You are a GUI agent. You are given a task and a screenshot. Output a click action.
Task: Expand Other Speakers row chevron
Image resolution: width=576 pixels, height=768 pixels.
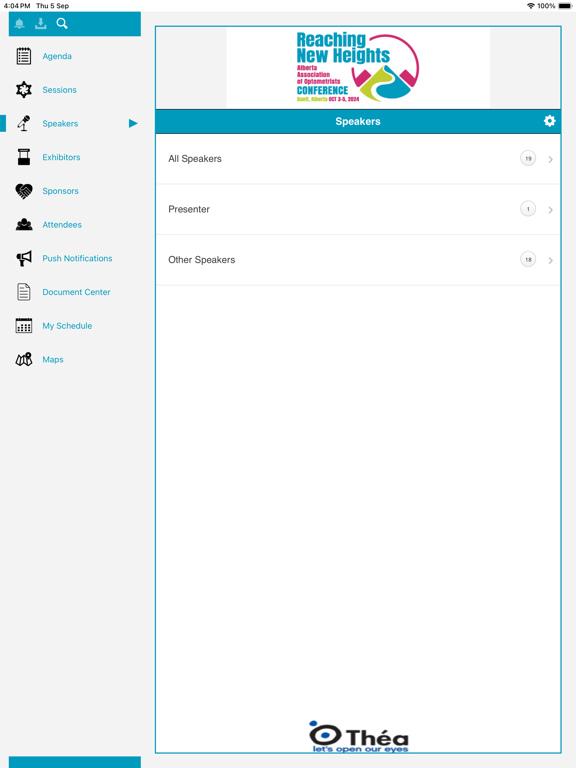click(551, 260)
